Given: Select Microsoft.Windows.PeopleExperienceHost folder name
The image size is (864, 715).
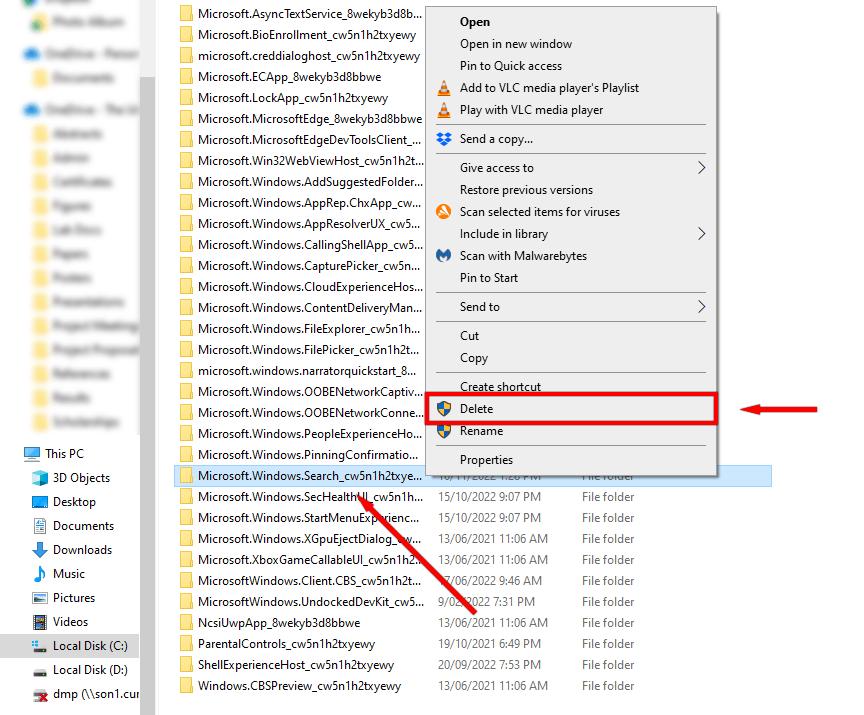Looking at the screenshot, I should [310, 434].
